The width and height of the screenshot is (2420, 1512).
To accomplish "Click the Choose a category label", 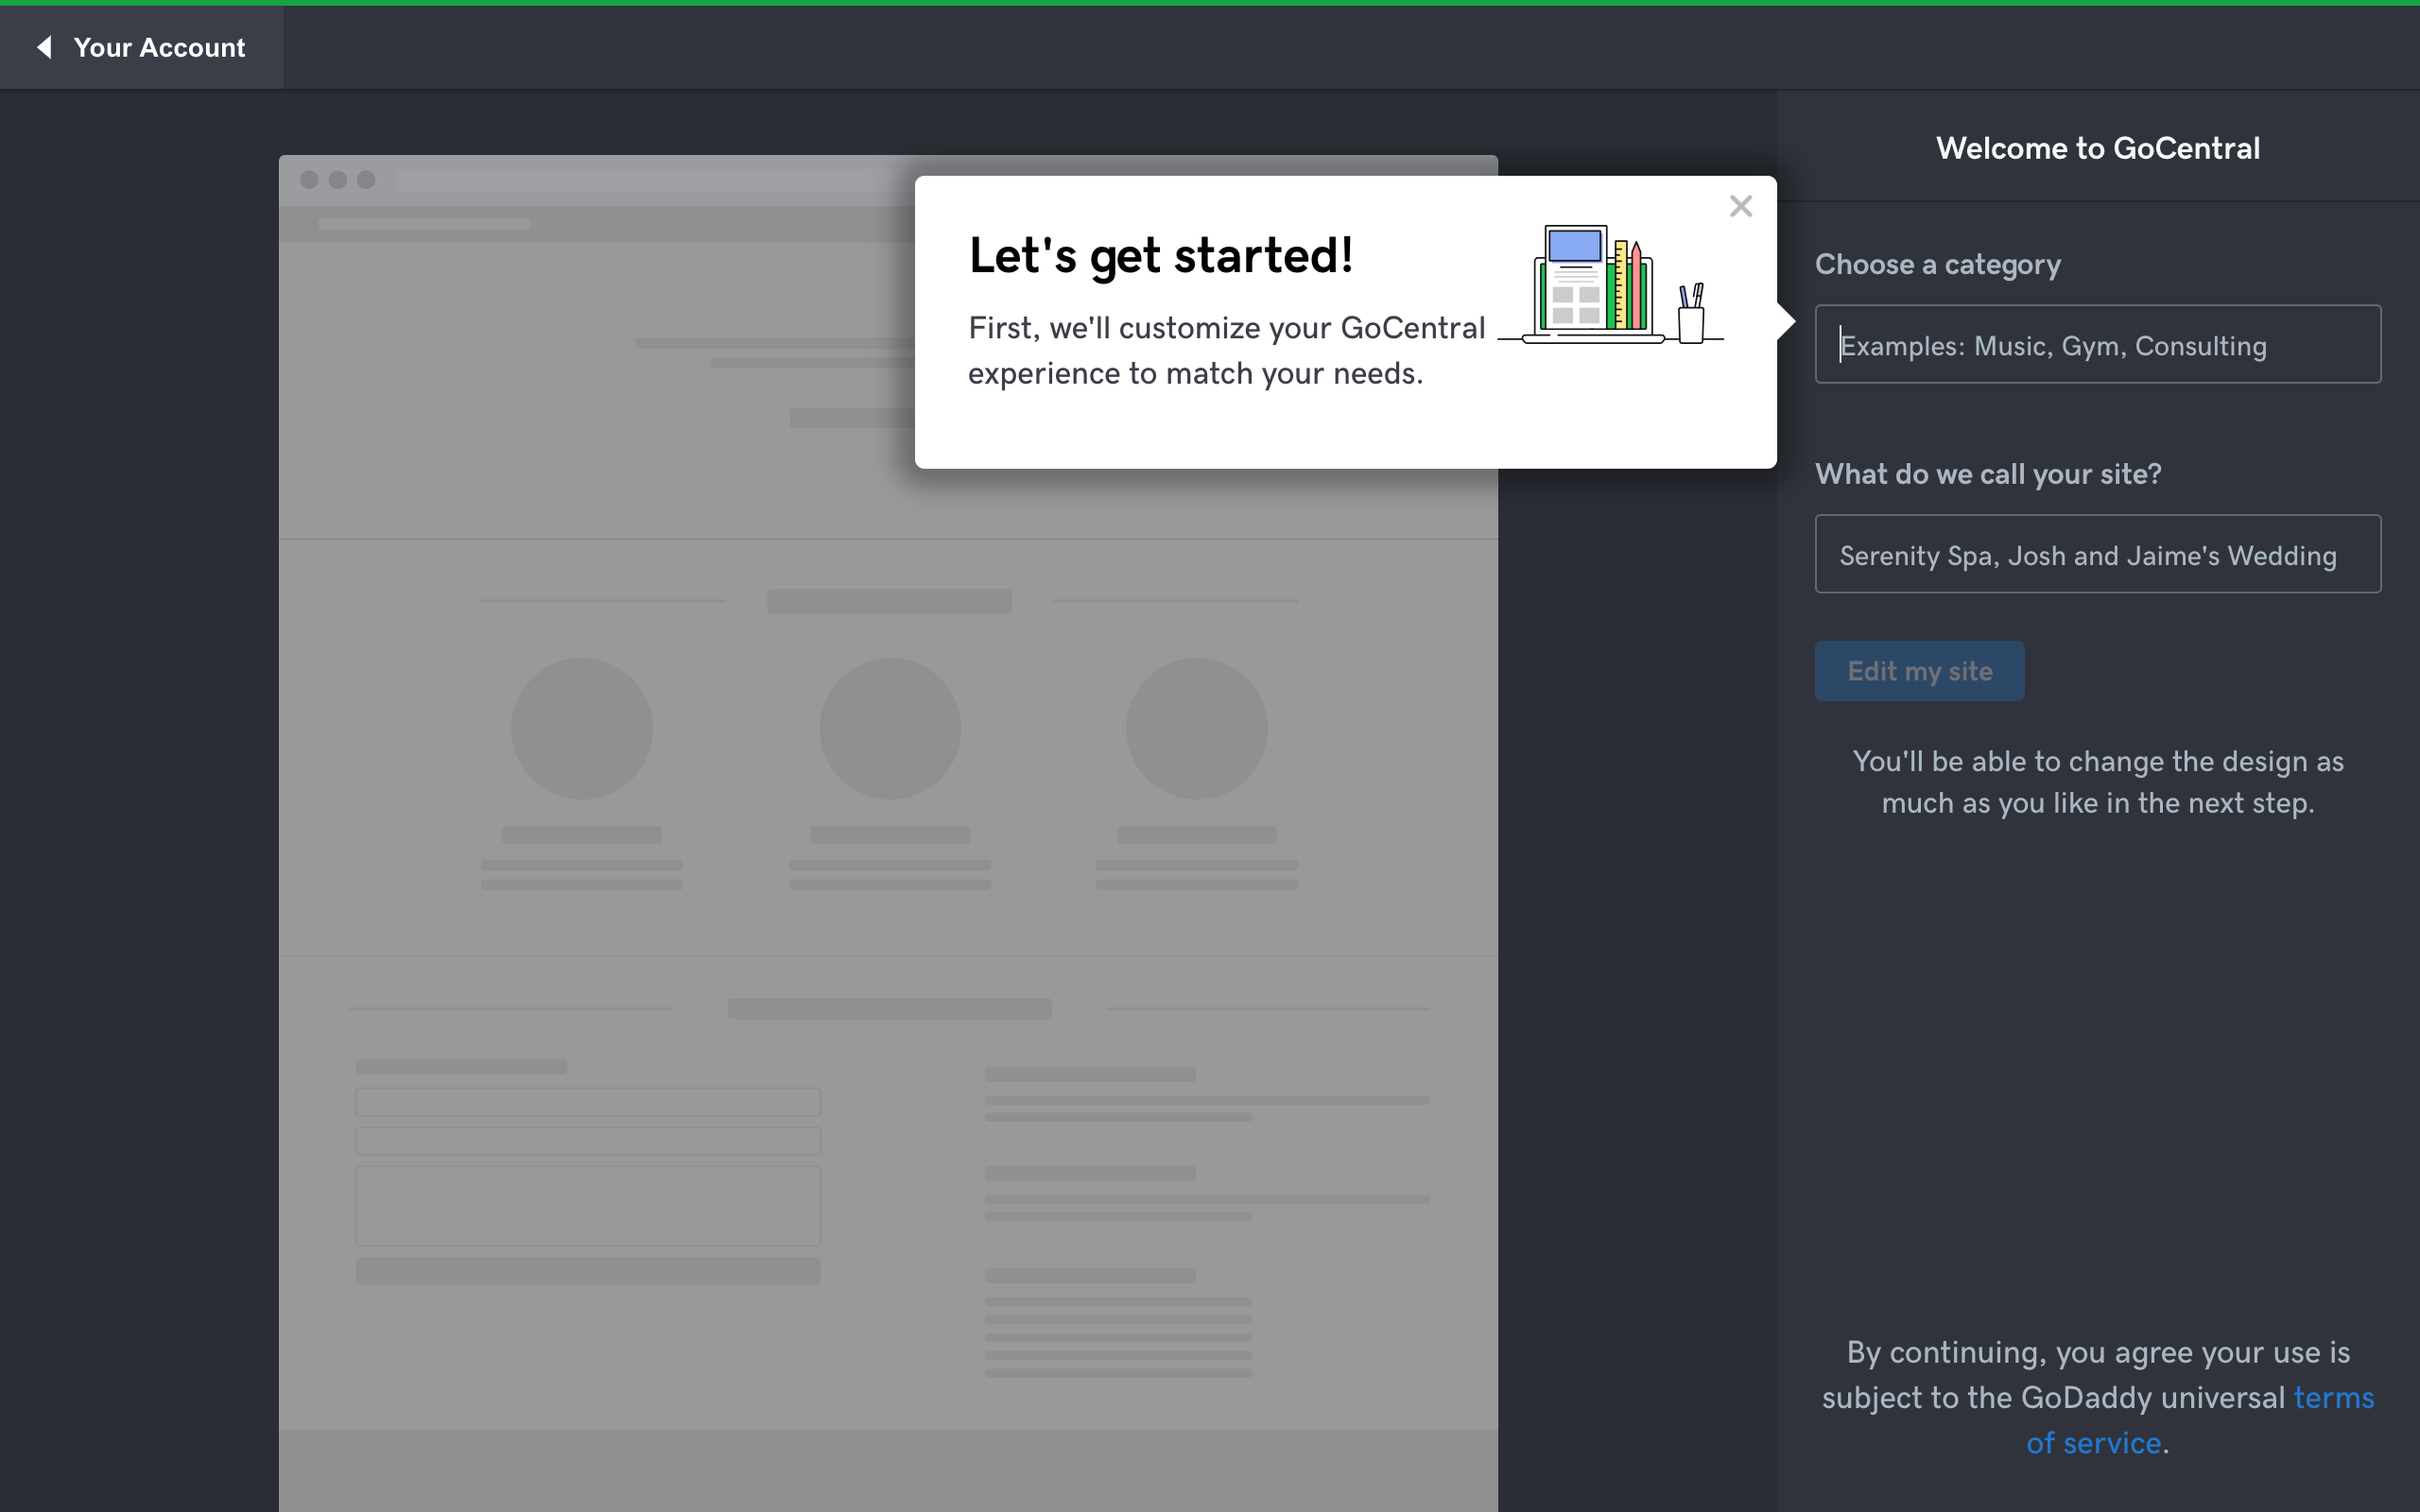I will click(x=1937, y=264).
